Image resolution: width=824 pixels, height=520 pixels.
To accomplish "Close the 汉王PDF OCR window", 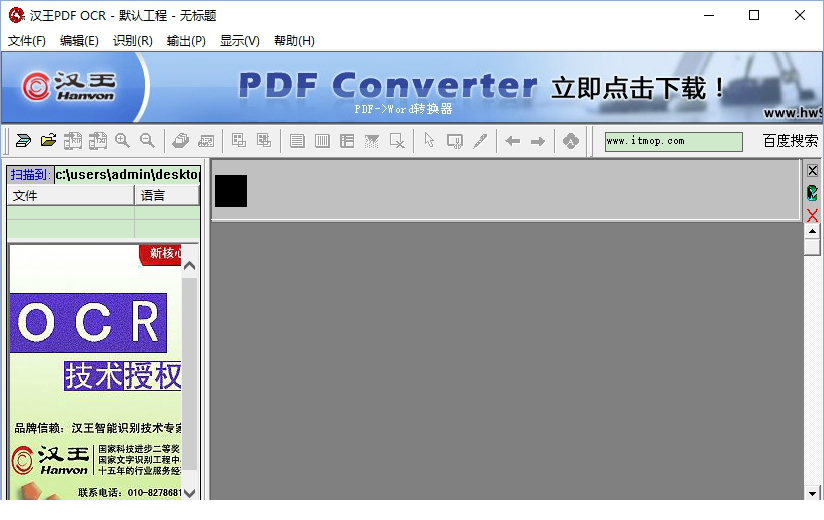I will 800,15.
